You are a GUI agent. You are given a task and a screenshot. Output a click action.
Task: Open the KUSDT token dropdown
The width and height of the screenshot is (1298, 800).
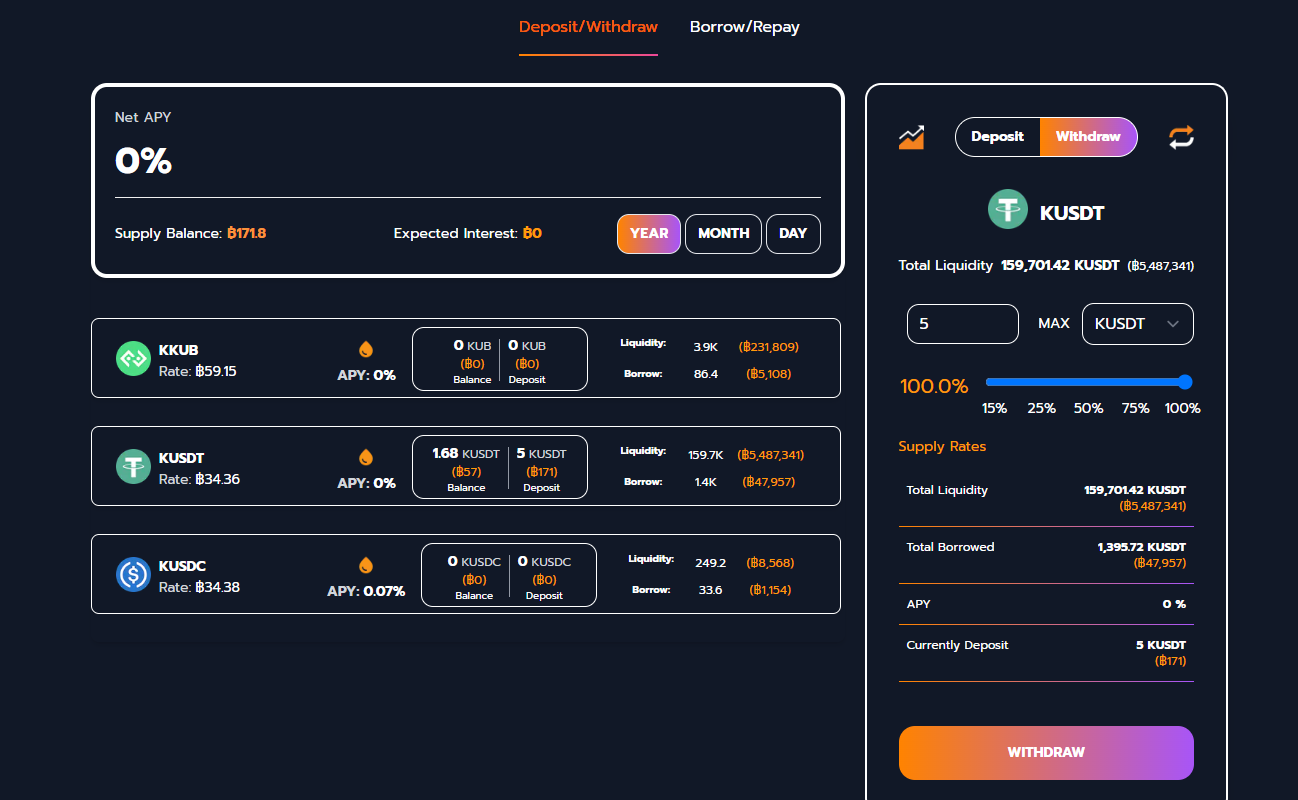pos(1138,324)
